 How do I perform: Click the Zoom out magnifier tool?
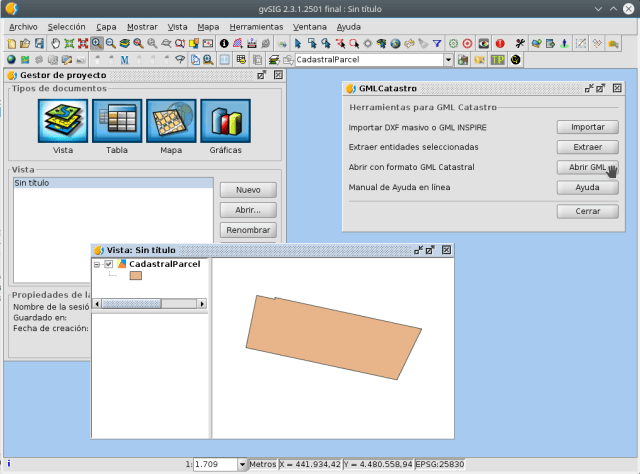pyautogui.click(x=110, y=44)
